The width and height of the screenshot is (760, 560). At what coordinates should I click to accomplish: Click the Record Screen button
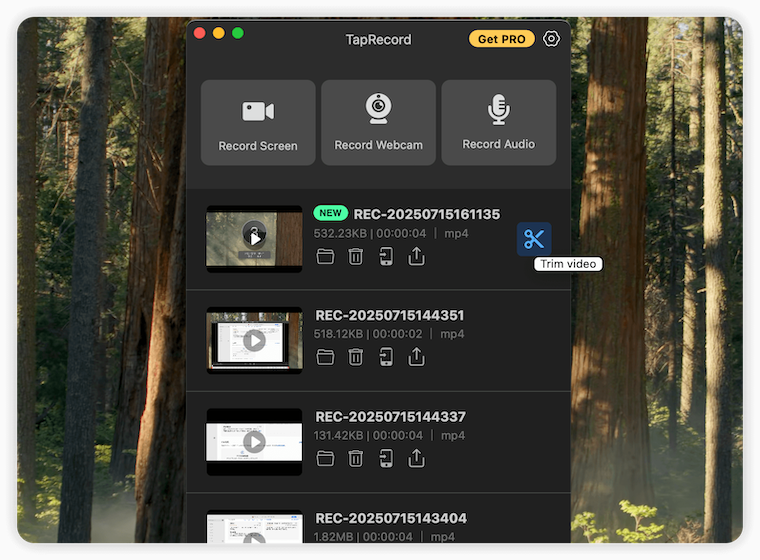[258, 122]
